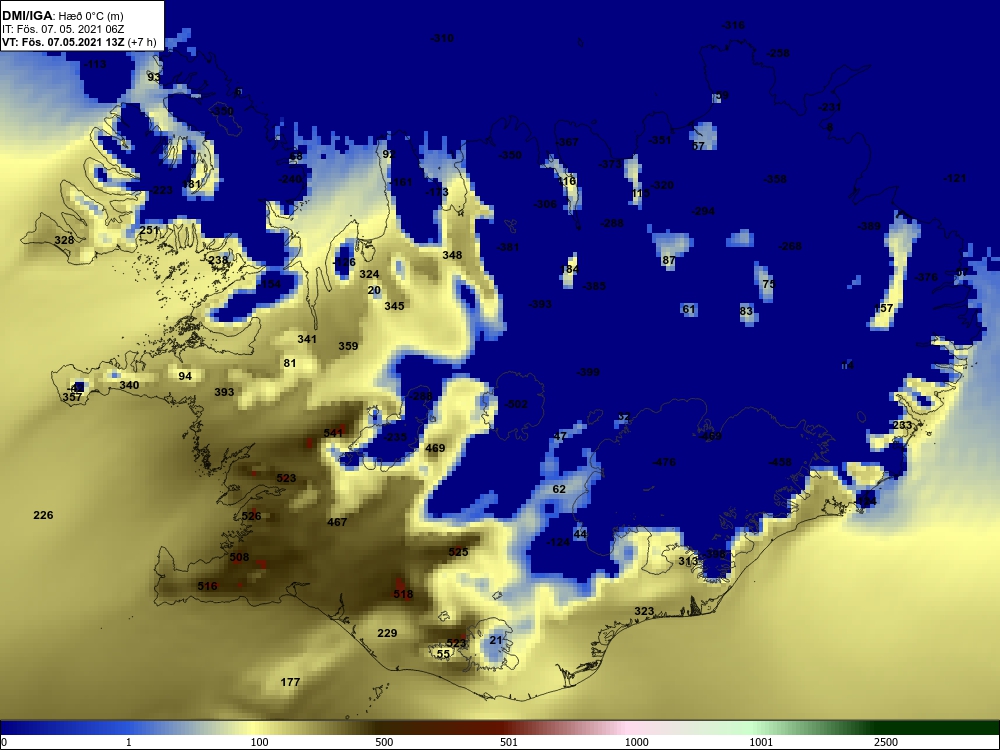Click the map value '75'
Image resolution: width=1000 pixels, height=750 pixels.
[x=768, y=284]
